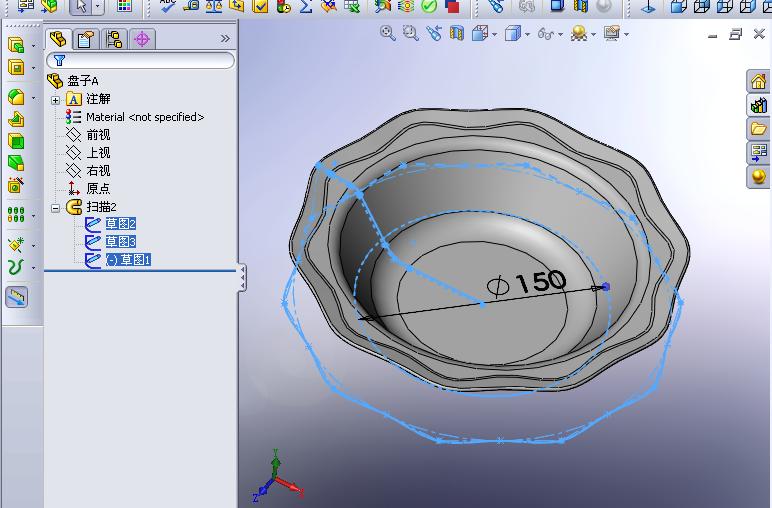This screenshot has width=772, height=508.
Task: Click the Display Style cube icon
Action: 513,33
